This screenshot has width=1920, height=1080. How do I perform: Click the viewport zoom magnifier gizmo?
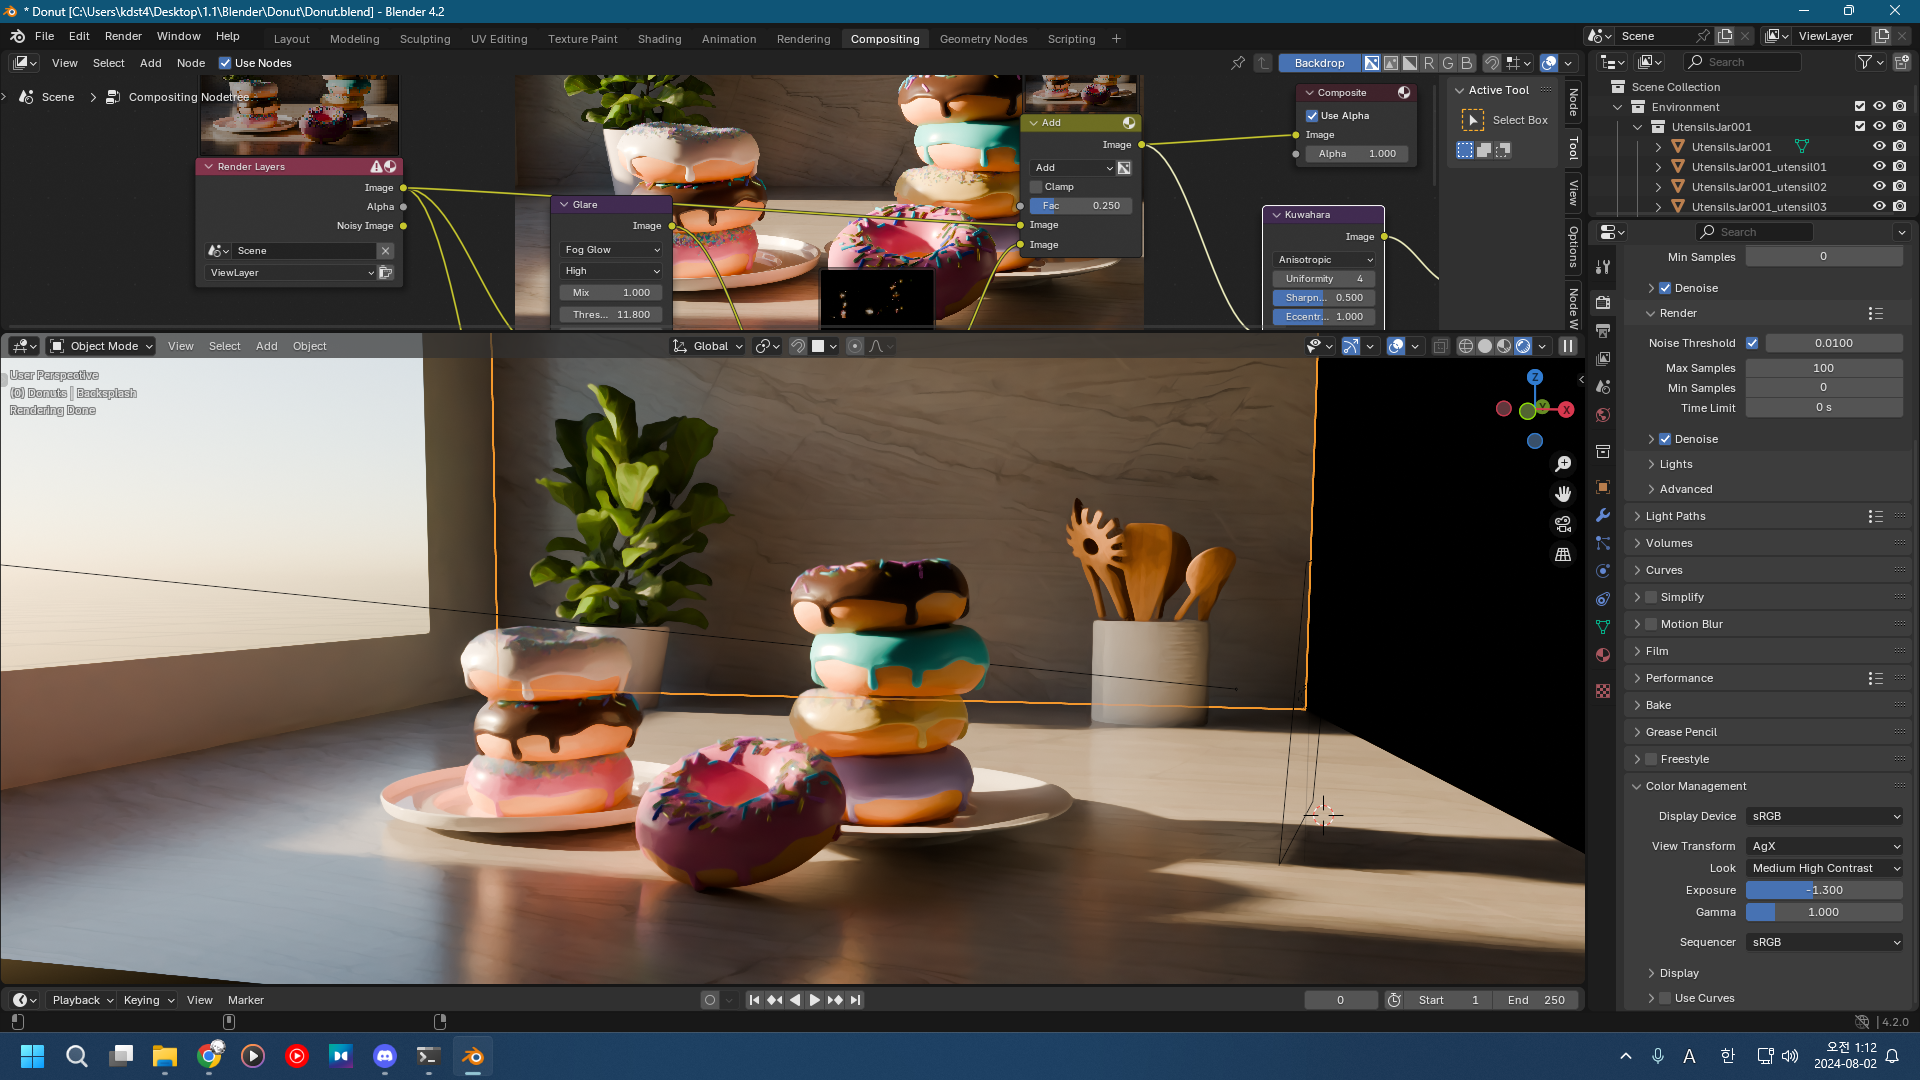(x=1563, y=464)
